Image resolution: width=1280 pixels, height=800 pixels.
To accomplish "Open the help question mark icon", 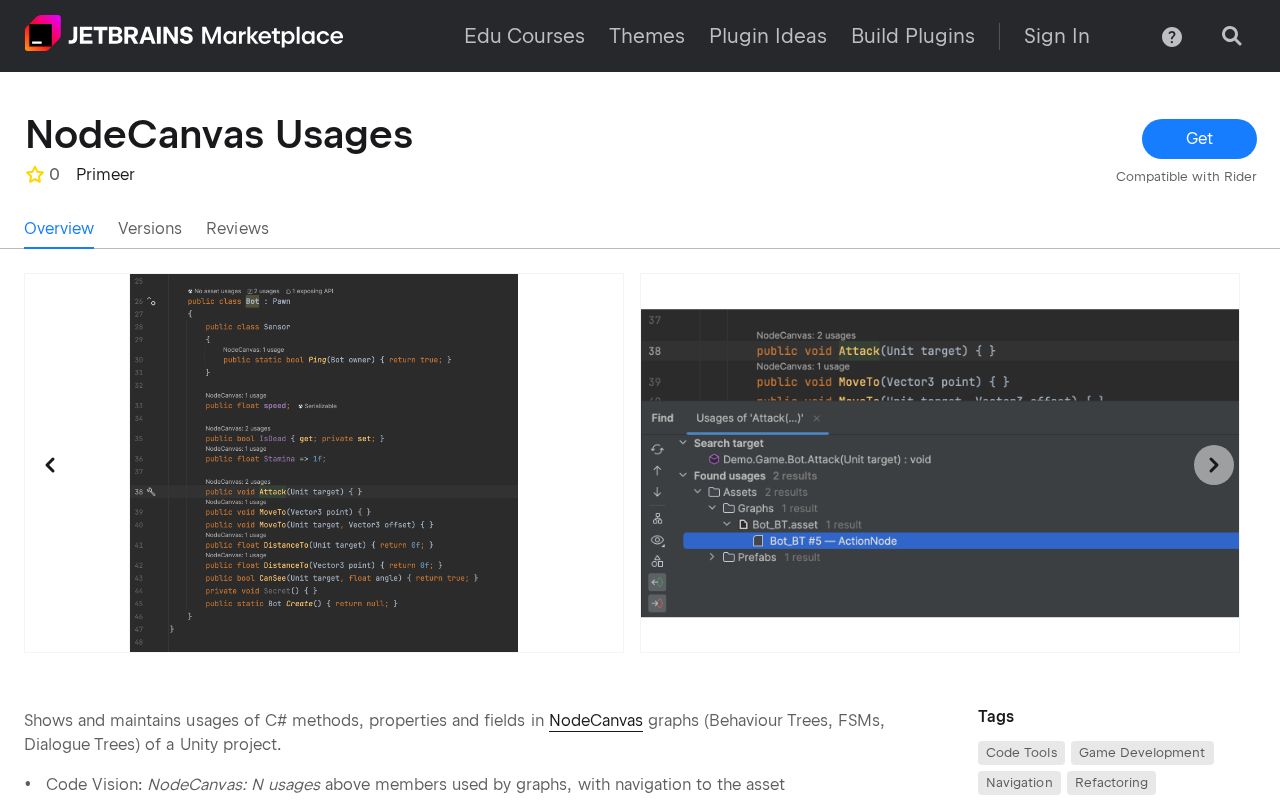I will coord(1172,37).
